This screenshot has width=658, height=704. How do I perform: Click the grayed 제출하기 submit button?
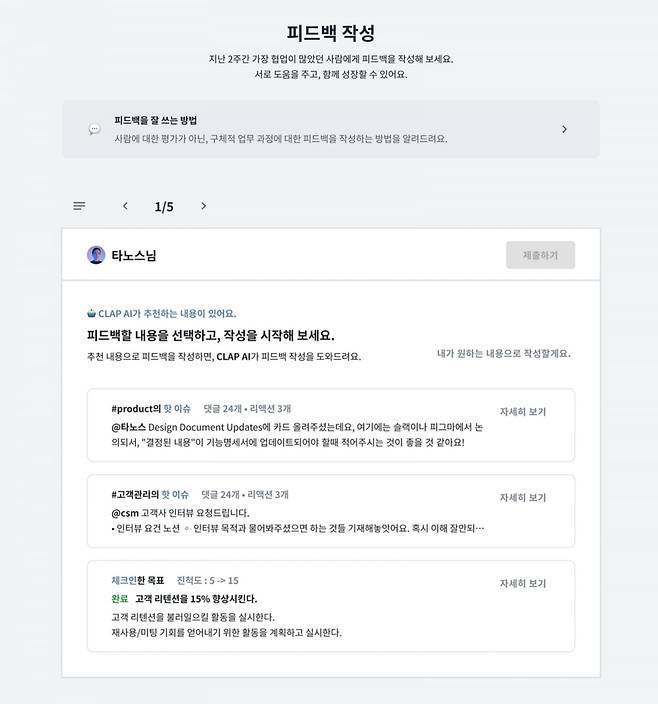click(540, 255)
